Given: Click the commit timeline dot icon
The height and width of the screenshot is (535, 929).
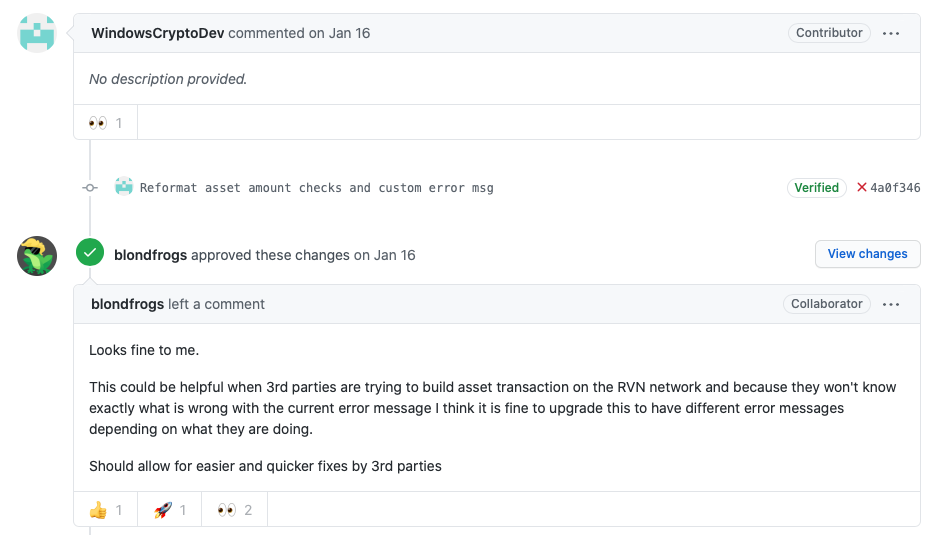Looking at the screenshot, I should (90, 187).
